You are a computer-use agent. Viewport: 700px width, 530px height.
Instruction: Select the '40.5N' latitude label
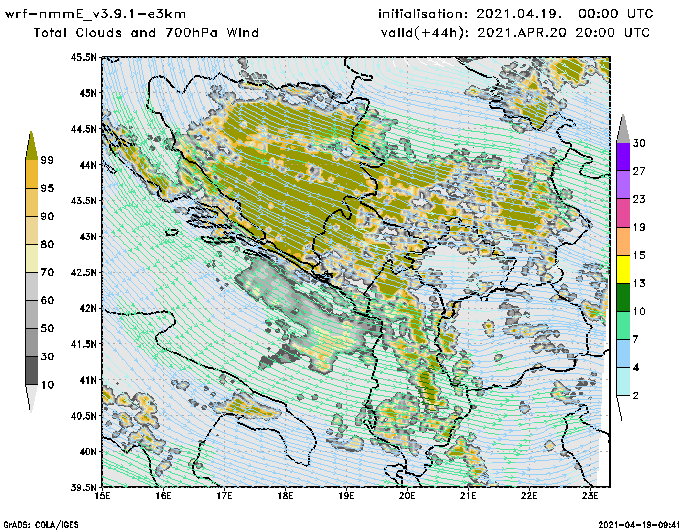[83, 416]
